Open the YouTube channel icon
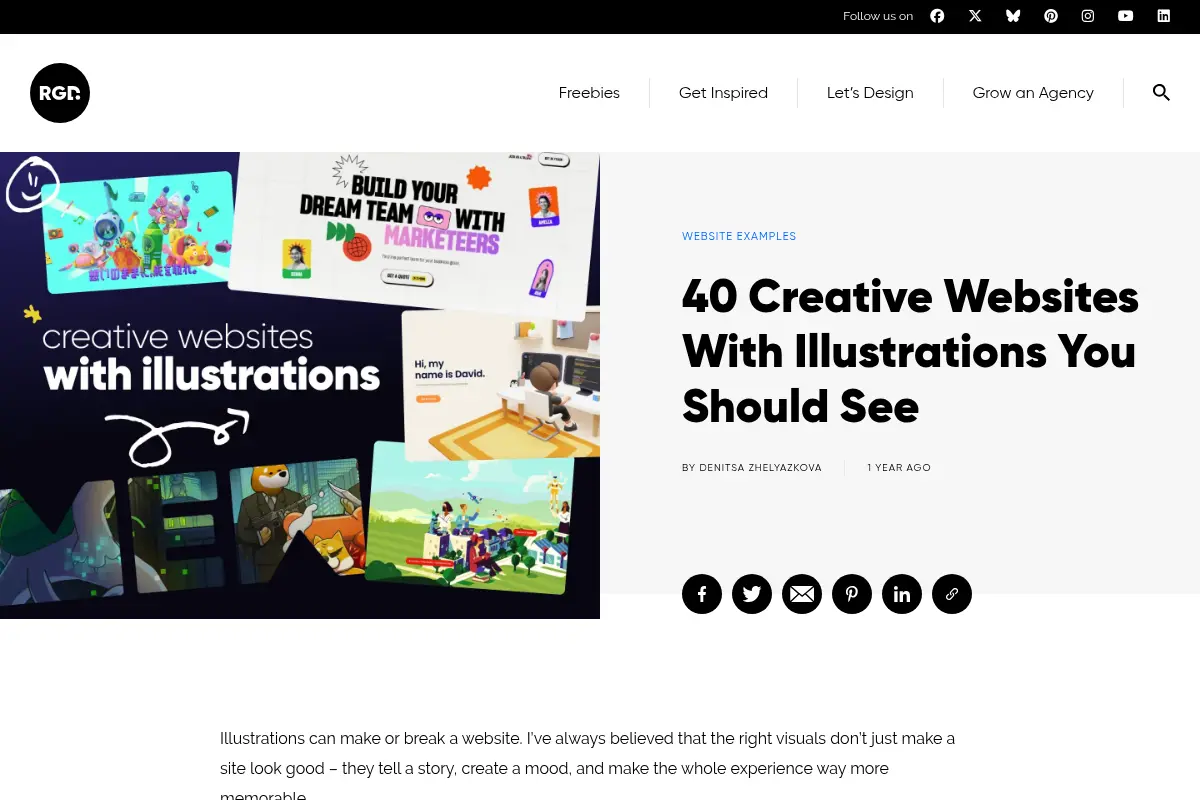The image size is (1200, 800). click(x=1126, y=16)
